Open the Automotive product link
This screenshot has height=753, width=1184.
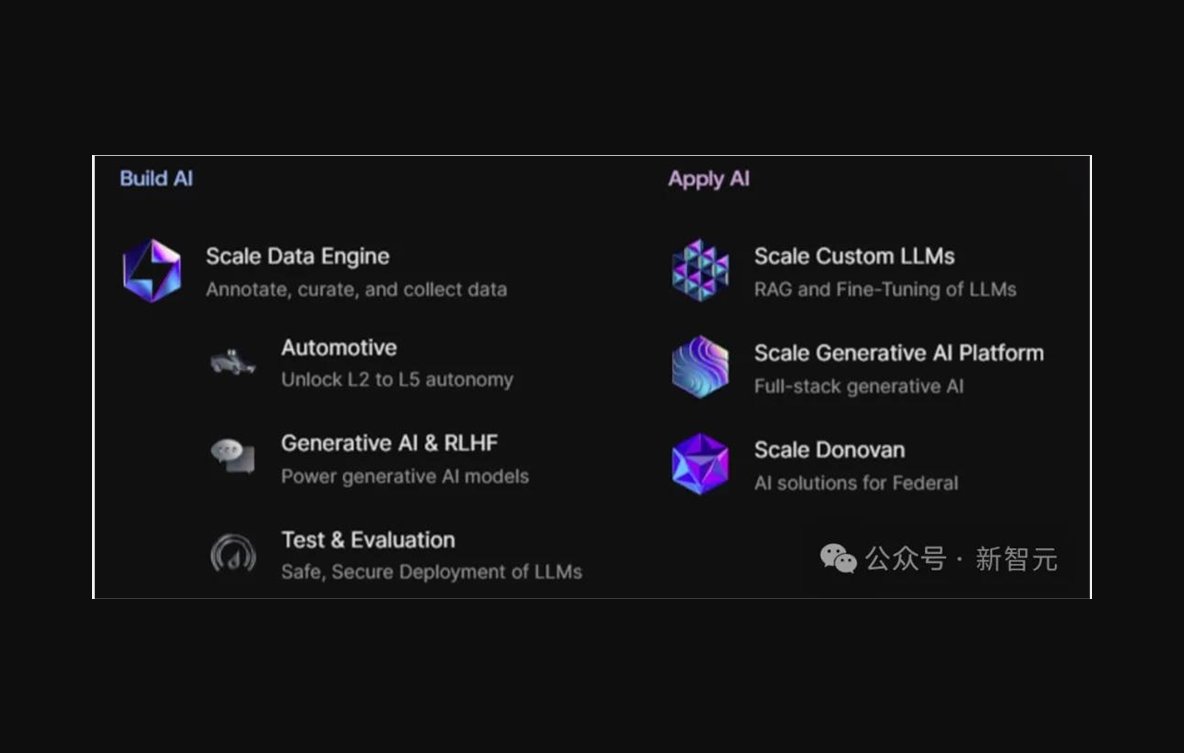coord(338,348)
